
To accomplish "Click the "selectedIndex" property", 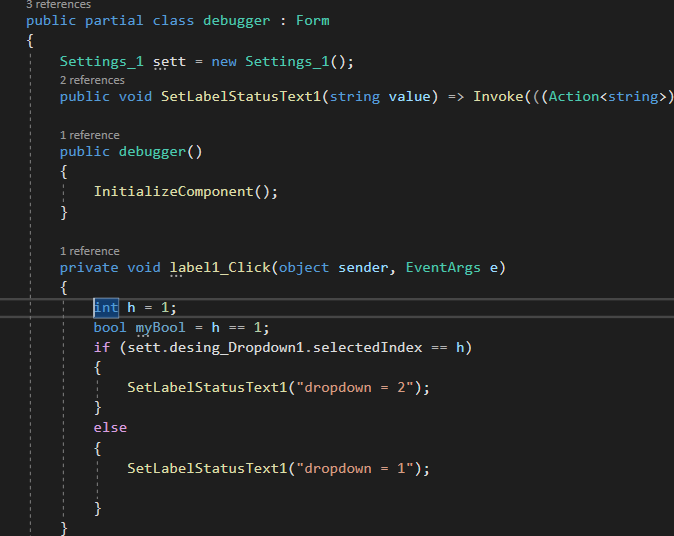I will click(x=368, y=347).
